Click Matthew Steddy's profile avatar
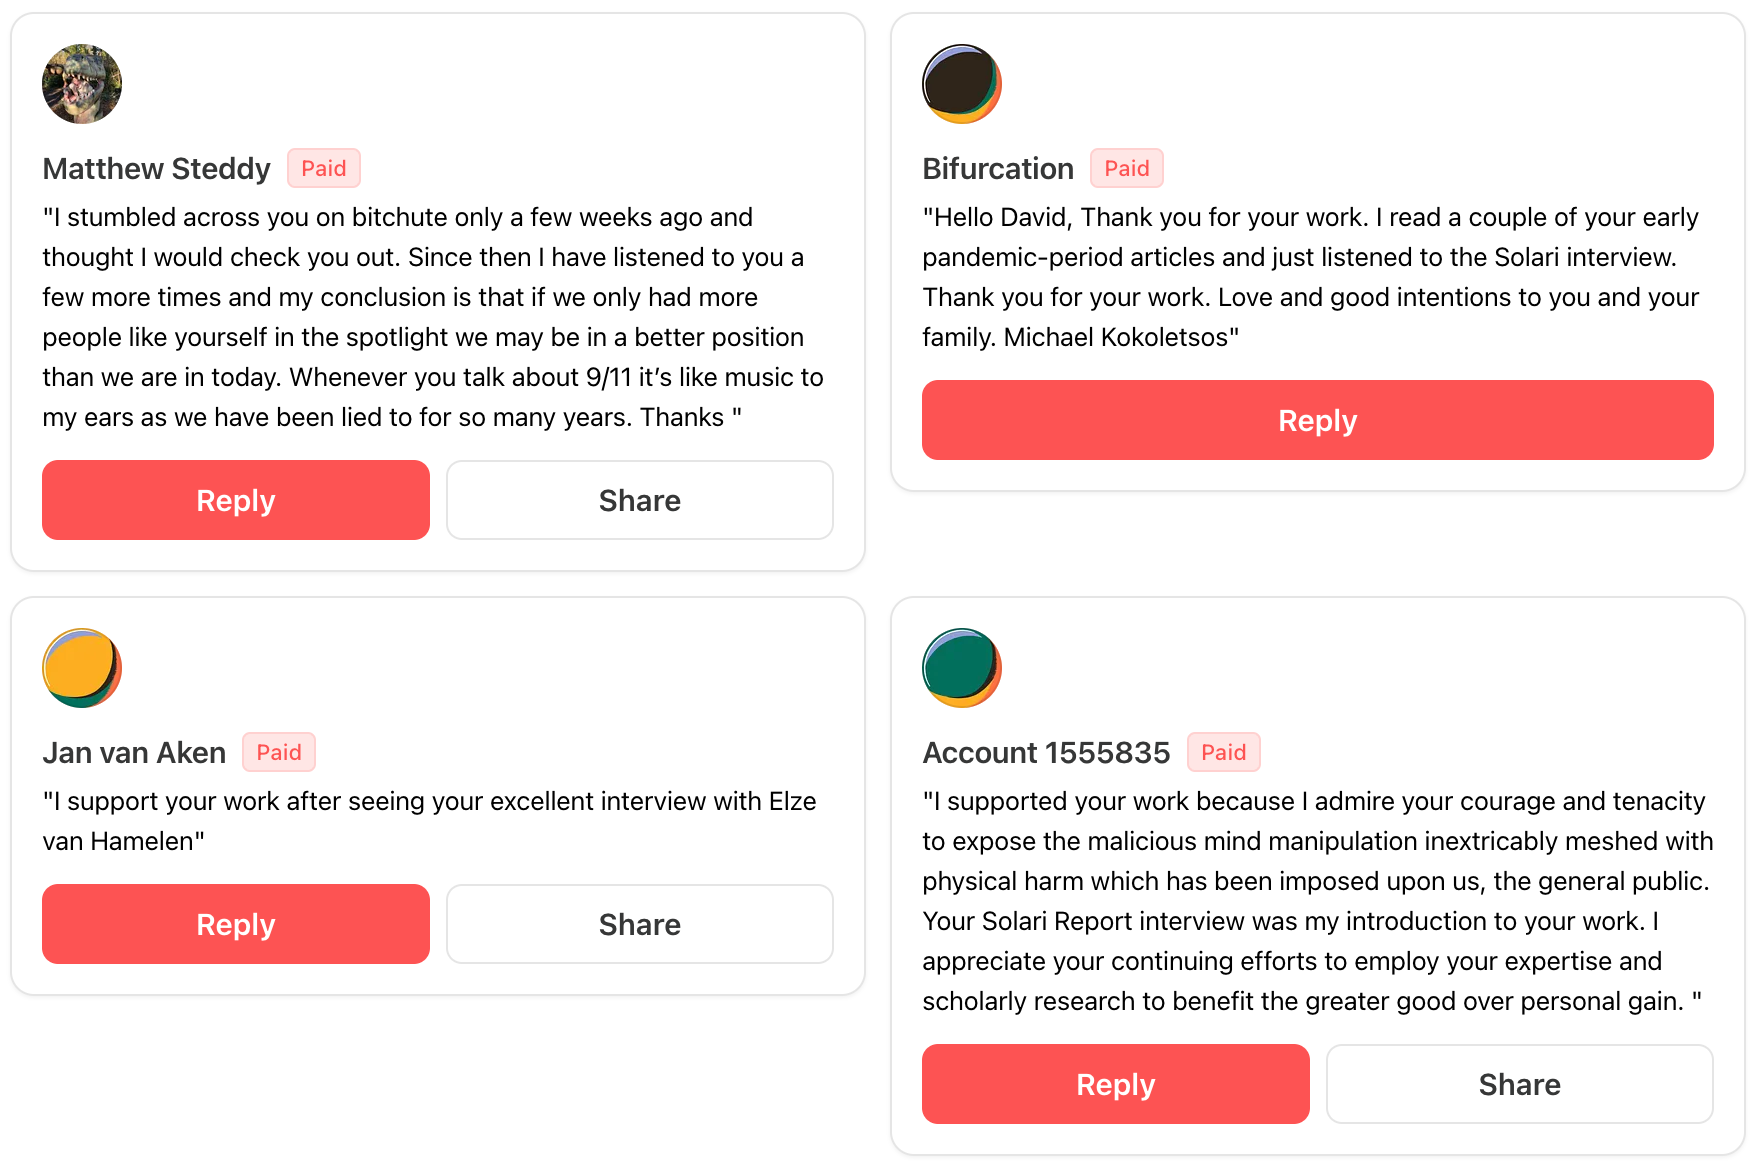Viewport: 1758px width, 1170px height. click(82, 84)
